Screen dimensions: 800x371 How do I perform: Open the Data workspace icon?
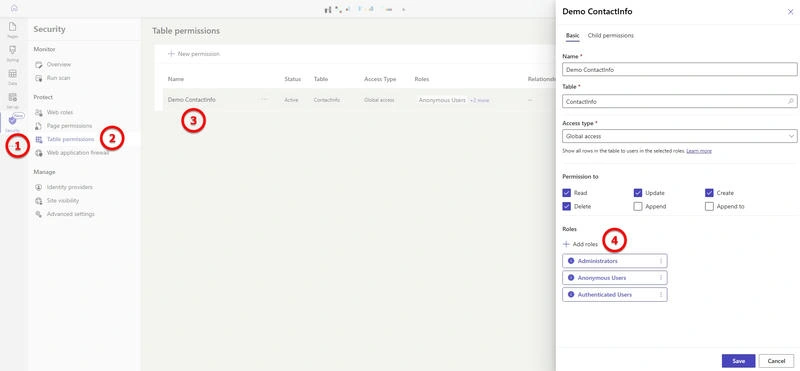coord(13,73)
